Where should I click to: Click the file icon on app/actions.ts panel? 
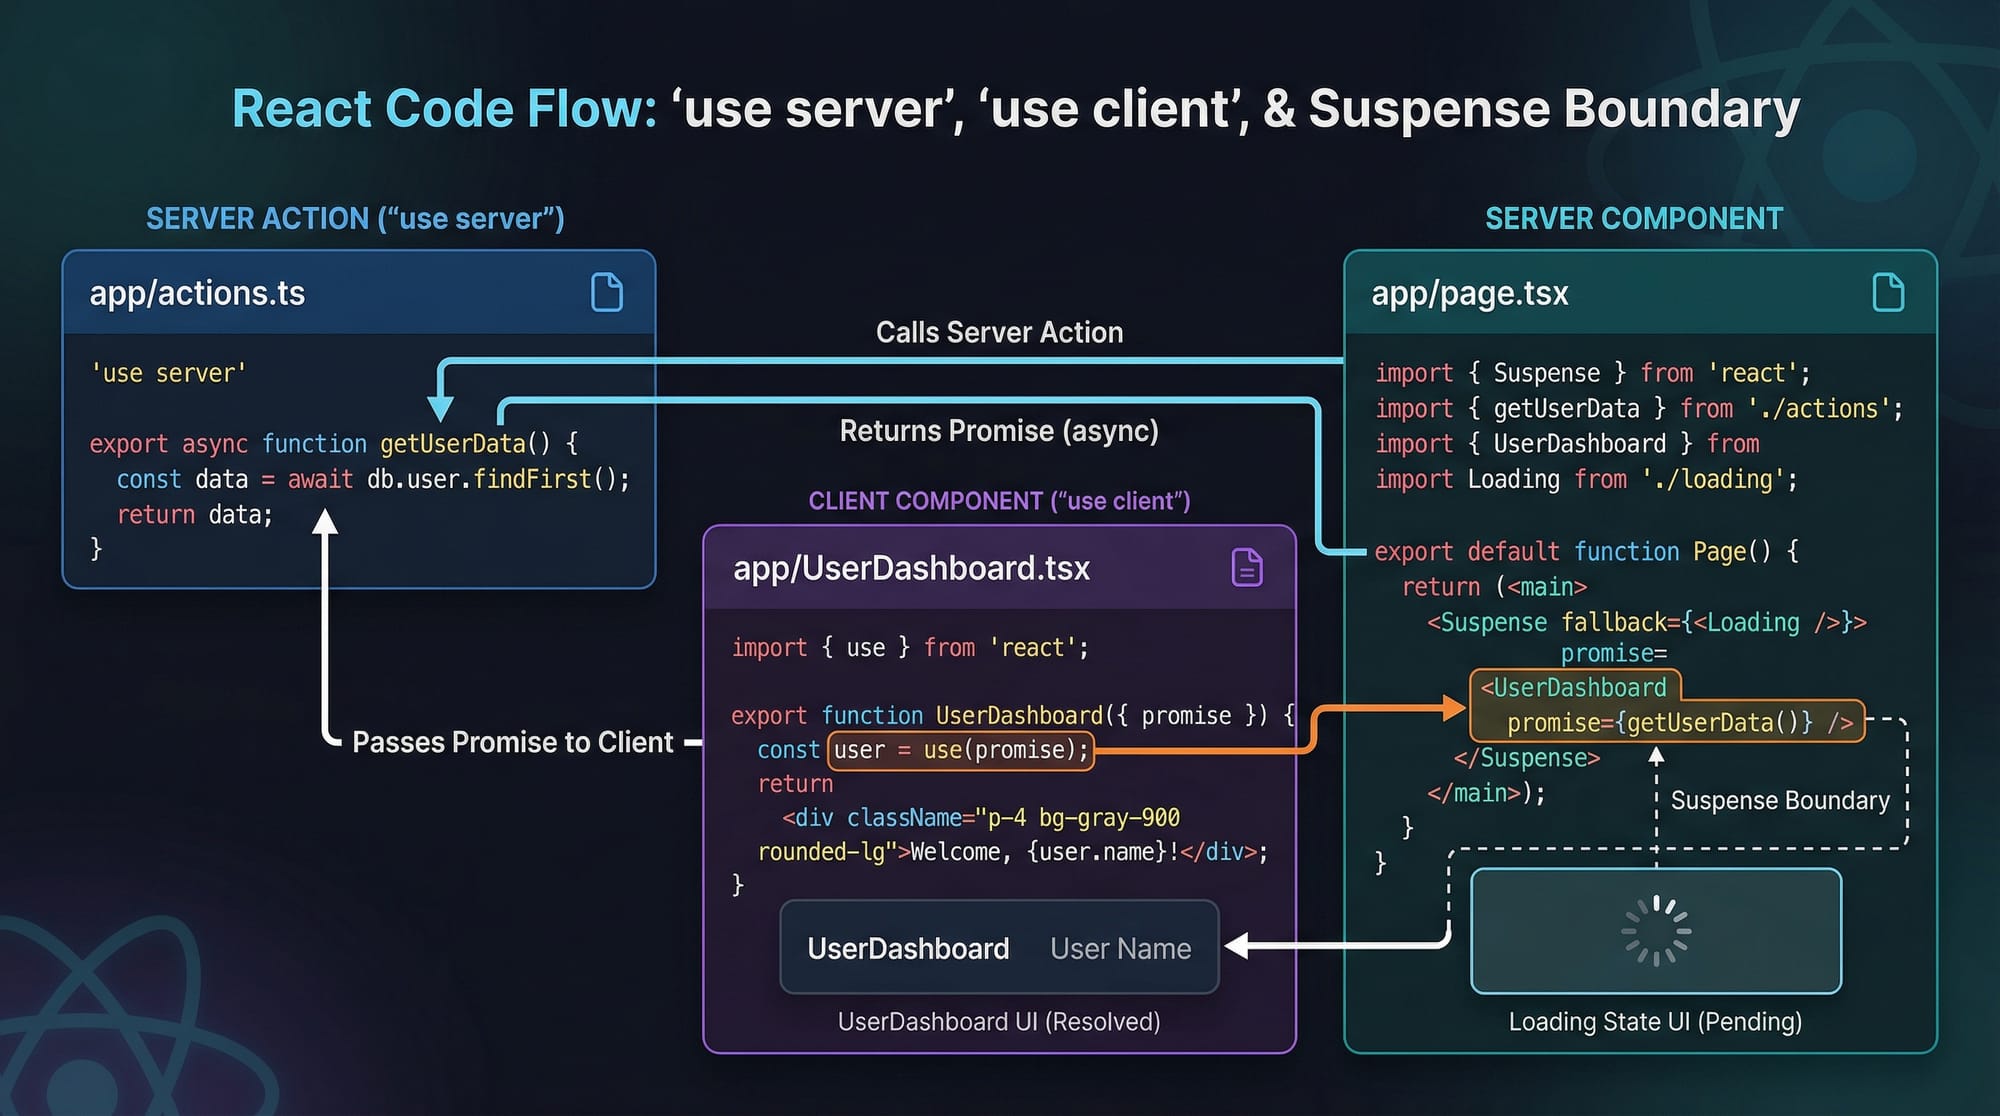click(607, 293)
